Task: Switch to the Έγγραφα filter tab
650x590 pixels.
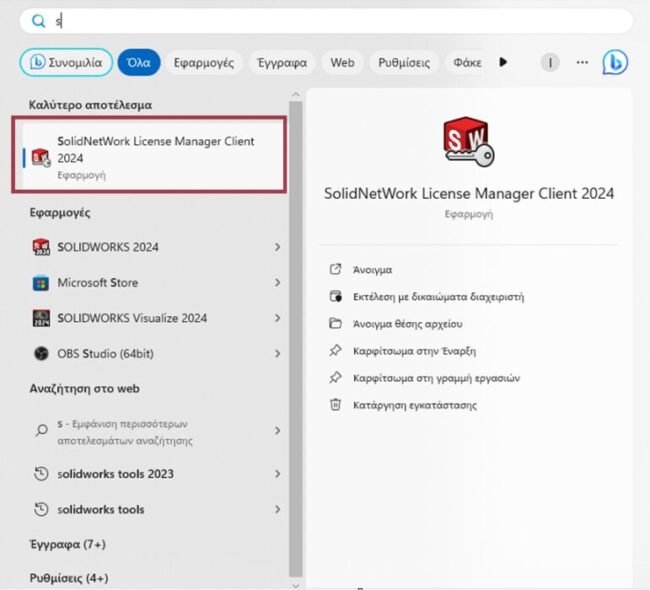Action: pyautogui.click(x=281, y=62)
